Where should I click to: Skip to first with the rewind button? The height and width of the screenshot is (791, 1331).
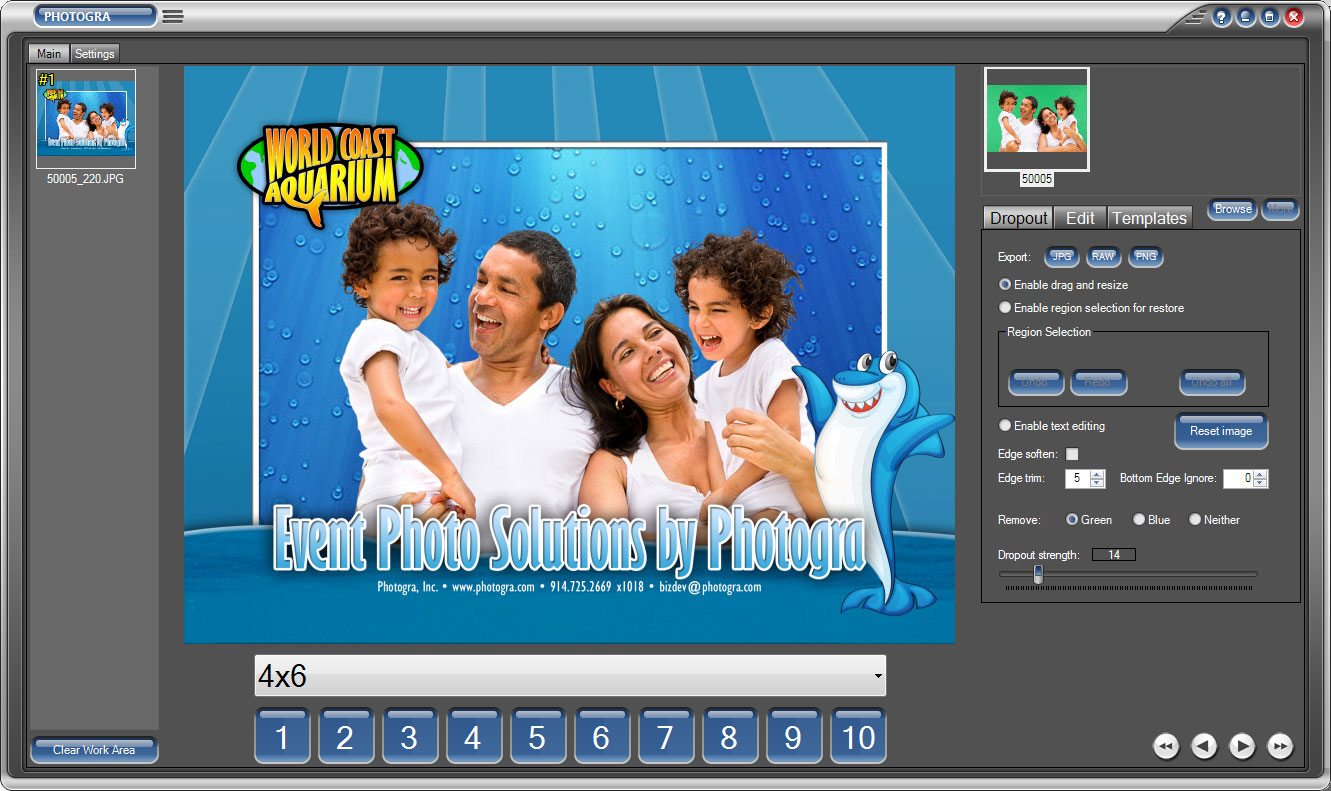point(1166,746)
